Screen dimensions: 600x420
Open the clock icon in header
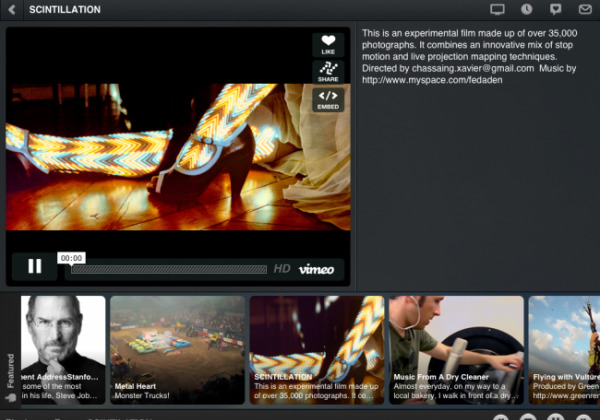click(x=527, y=10)
